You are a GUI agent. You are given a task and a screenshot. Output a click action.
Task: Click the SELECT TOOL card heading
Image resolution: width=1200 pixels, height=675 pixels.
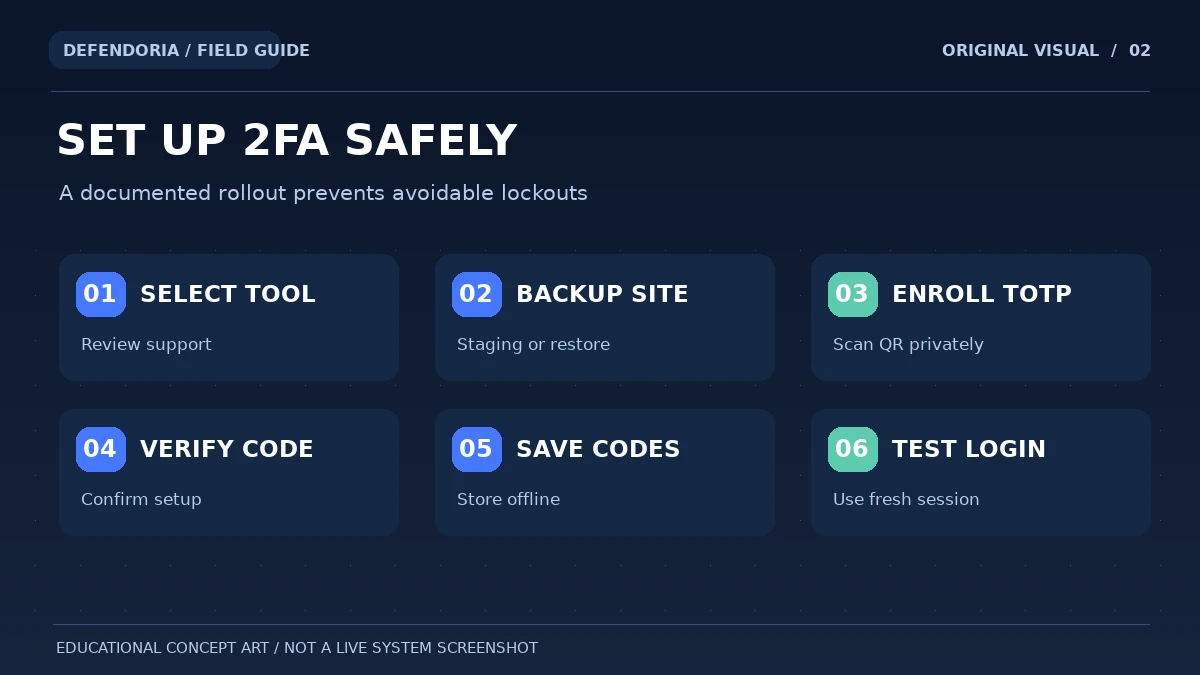tap(228, 294)
